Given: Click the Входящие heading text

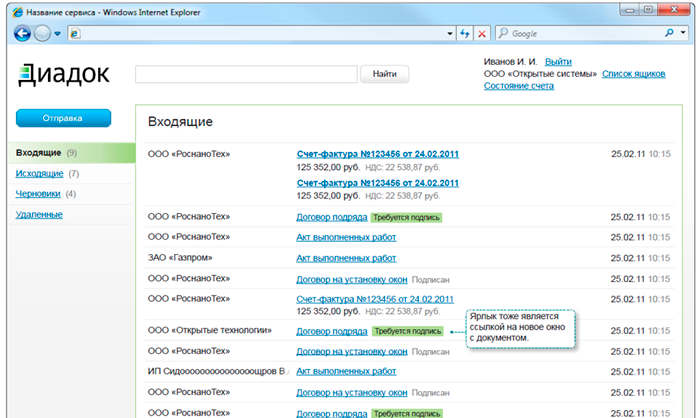Looking at the screenshot, I should tap(180, 122).
